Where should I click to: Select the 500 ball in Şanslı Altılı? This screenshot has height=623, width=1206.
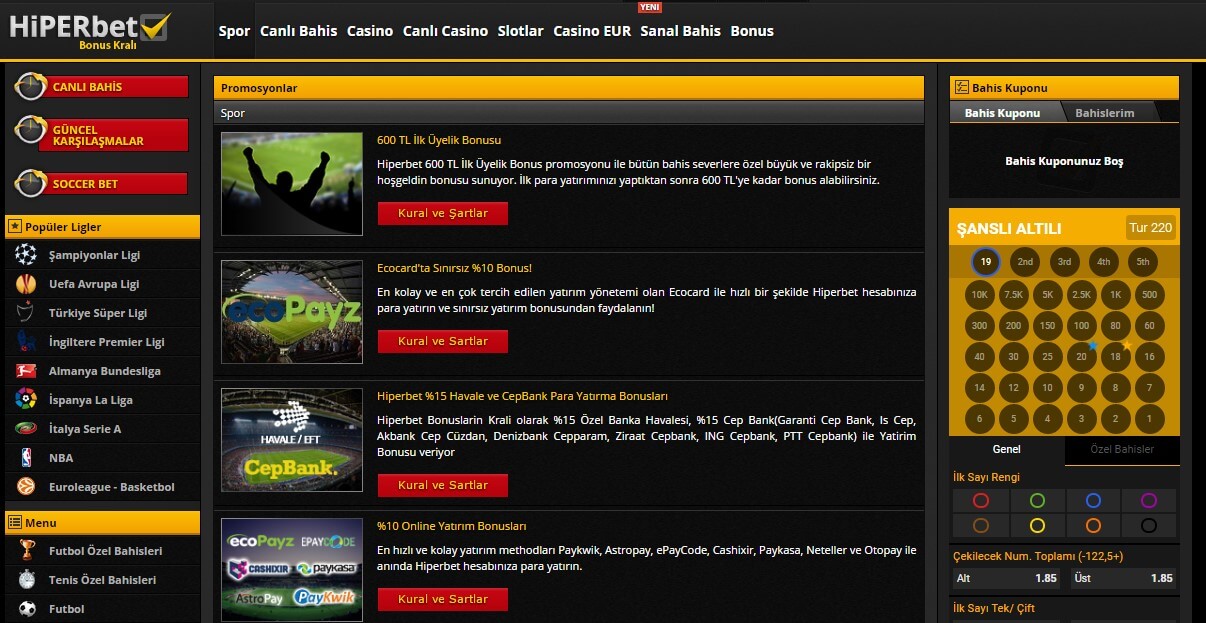[x=1150, y=295]
